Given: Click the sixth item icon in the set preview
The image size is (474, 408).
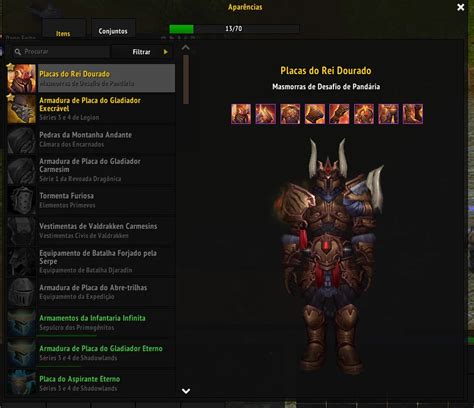Looking at the screenshot, I should (x=364, y=114).
